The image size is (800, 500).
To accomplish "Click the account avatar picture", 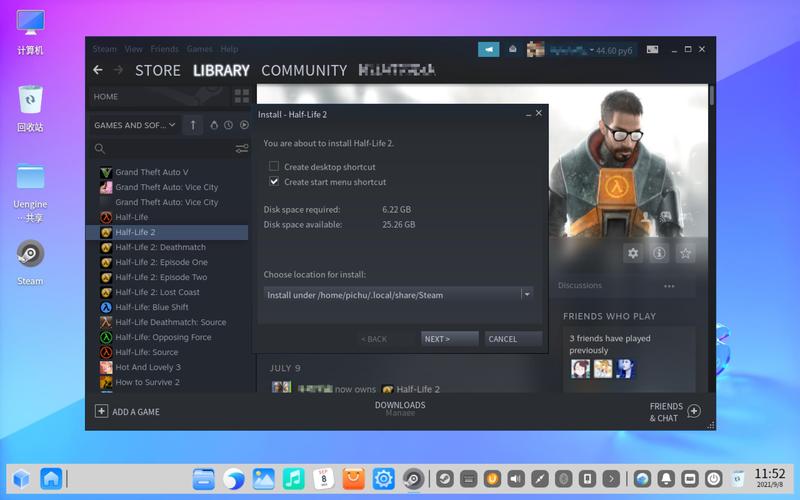I will click(535, 49).
